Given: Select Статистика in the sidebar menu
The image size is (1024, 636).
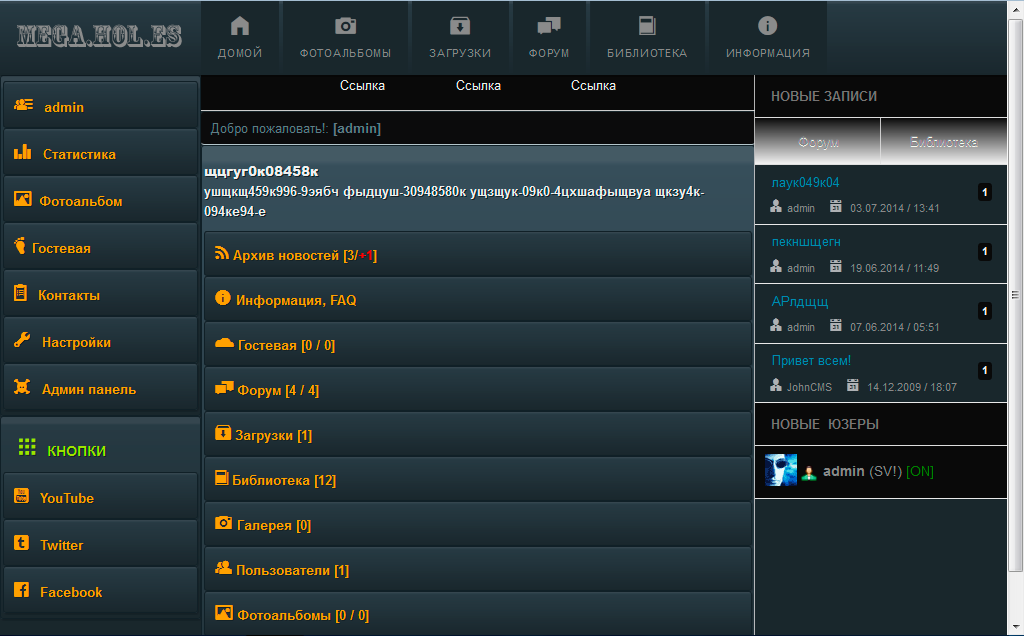Looking at the screenshot, I should tap(79, 154).
